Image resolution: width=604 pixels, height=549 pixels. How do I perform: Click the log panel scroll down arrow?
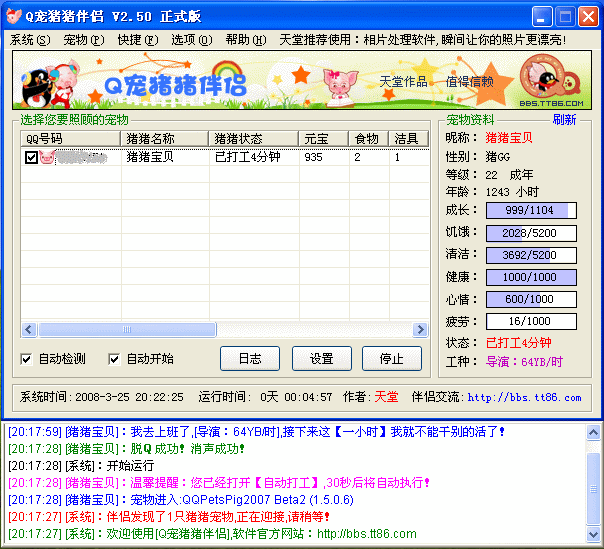tap(593, 534)
